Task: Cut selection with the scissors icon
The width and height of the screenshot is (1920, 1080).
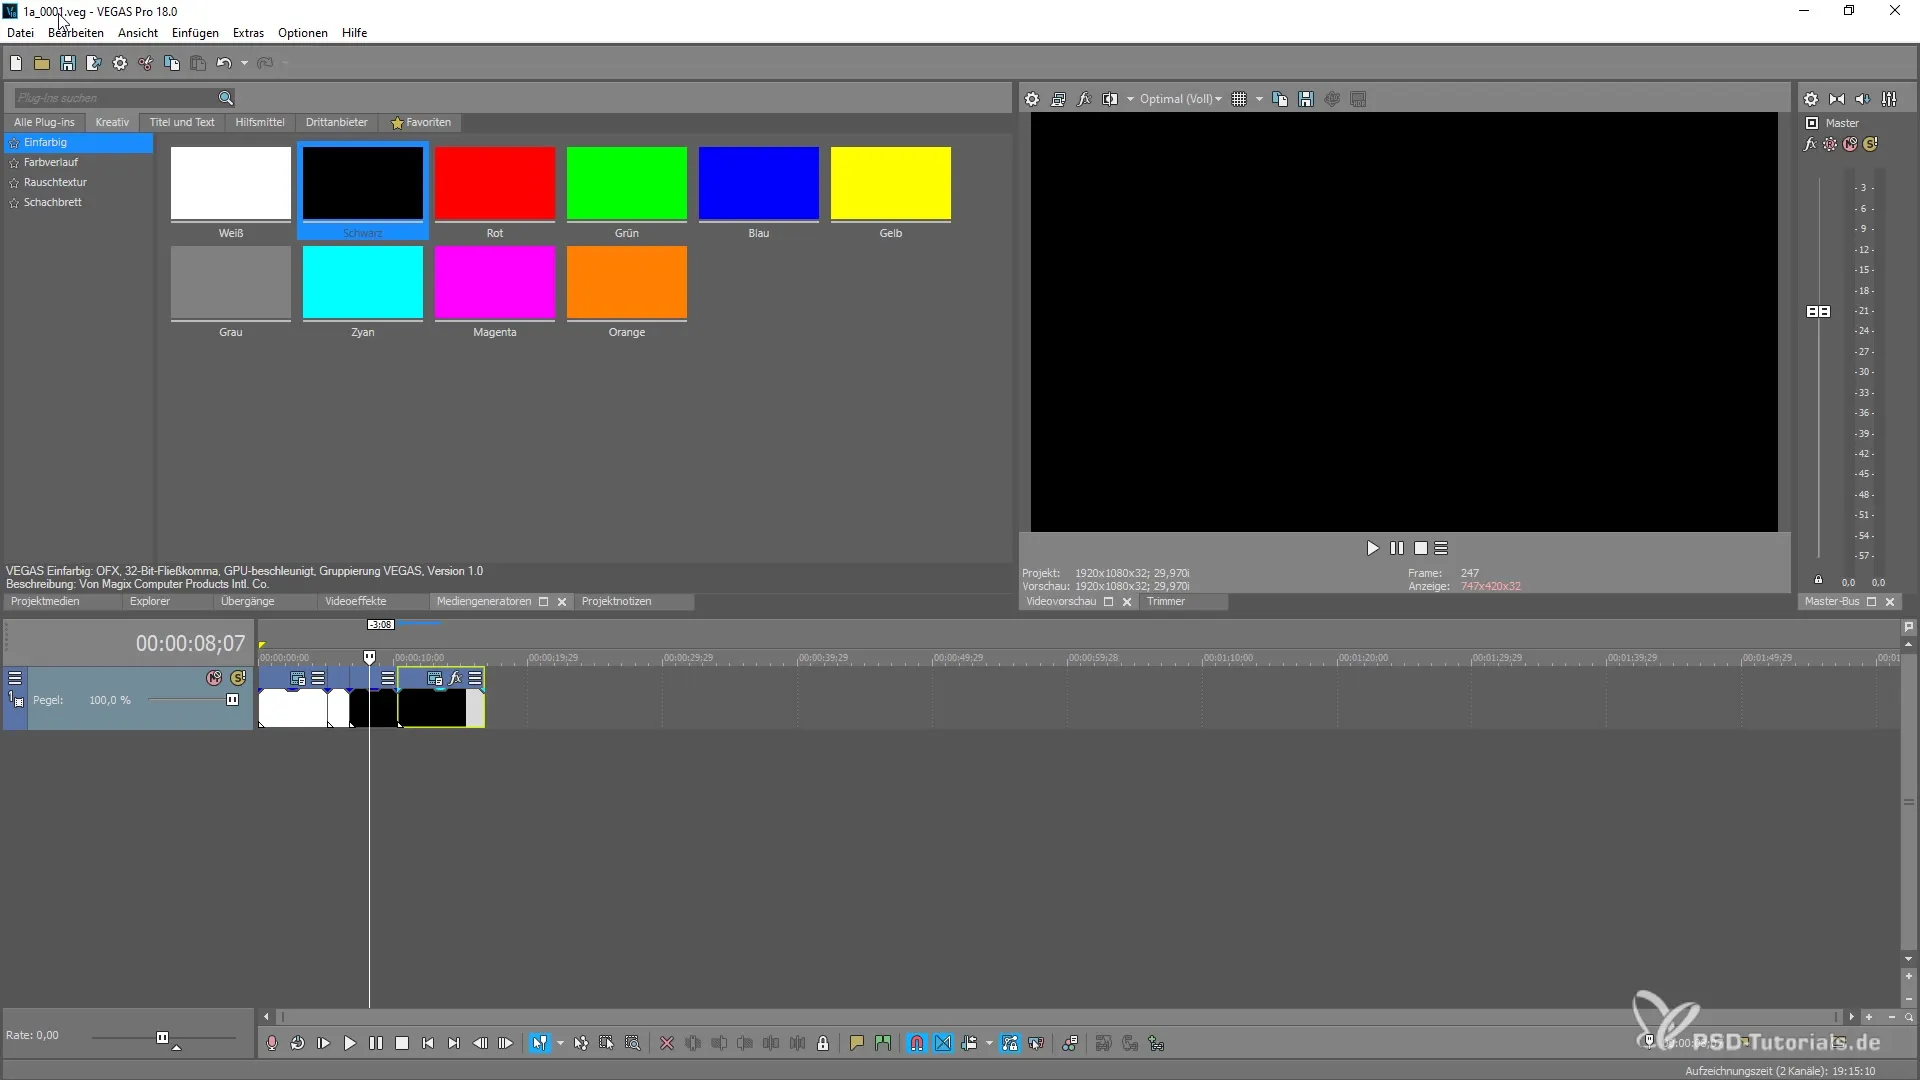Action: (x=146, y=63)
